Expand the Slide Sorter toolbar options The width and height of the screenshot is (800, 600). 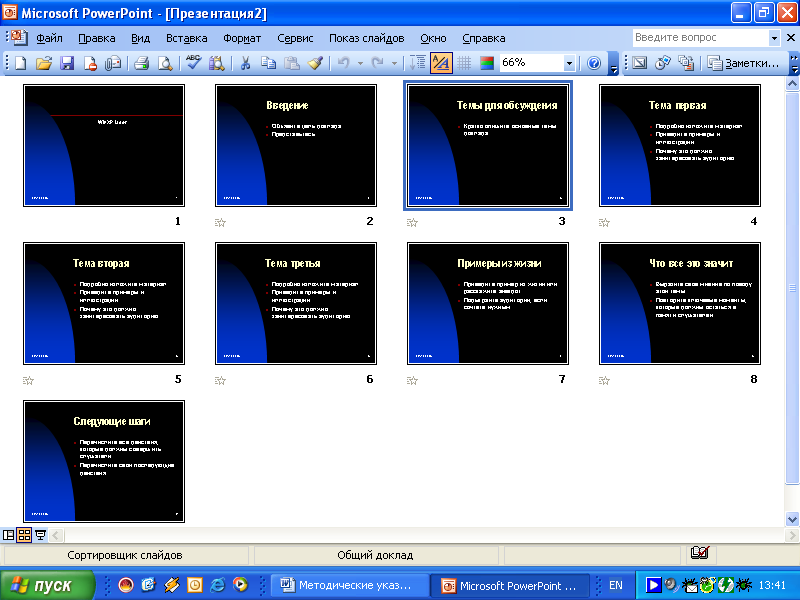[794, 64]
